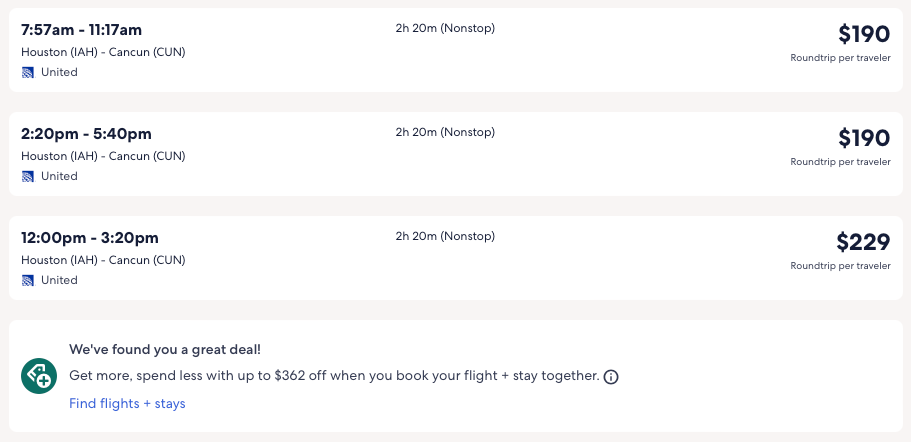Click Houston - Cancun route on 7:57am flight
Image resolution: width=911 pixels, height=442 pixels.
coord(103,52)
